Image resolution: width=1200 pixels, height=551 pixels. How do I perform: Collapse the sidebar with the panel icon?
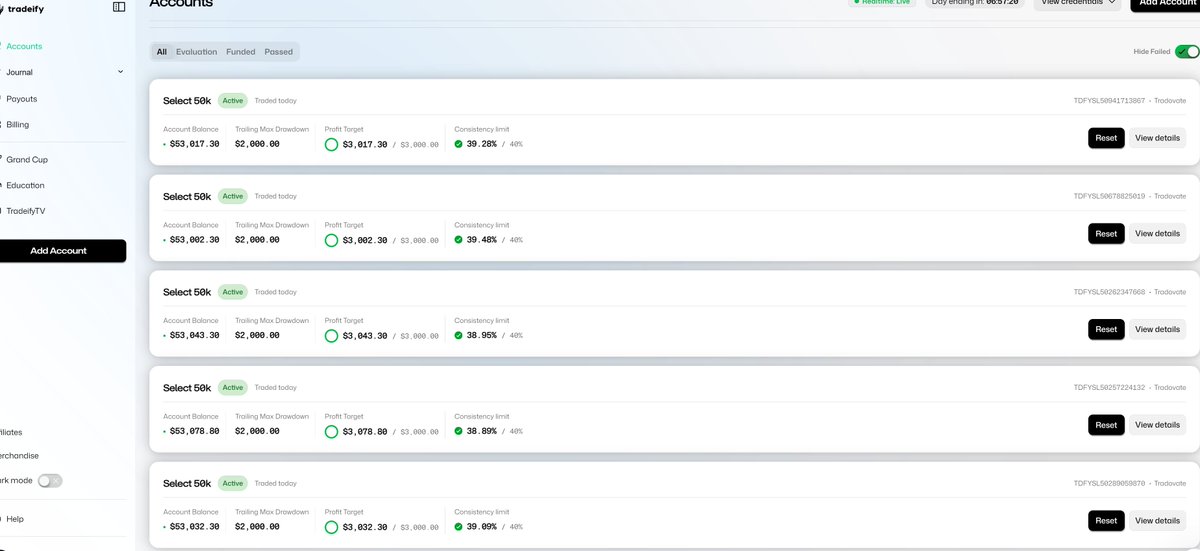point(119,7)
